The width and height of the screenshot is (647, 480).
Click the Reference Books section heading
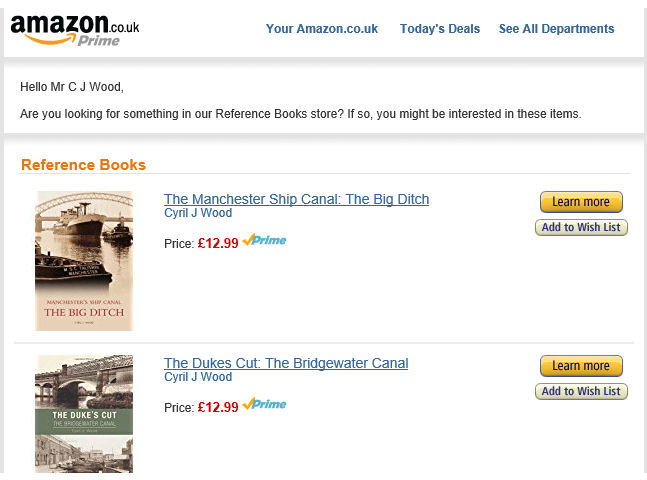pyautogui.click(x=83, y=165)
